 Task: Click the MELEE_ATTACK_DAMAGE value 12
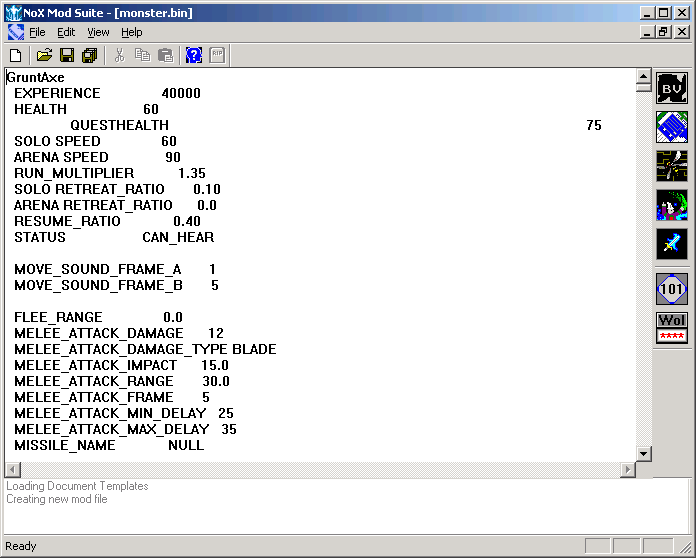point(216,333)
